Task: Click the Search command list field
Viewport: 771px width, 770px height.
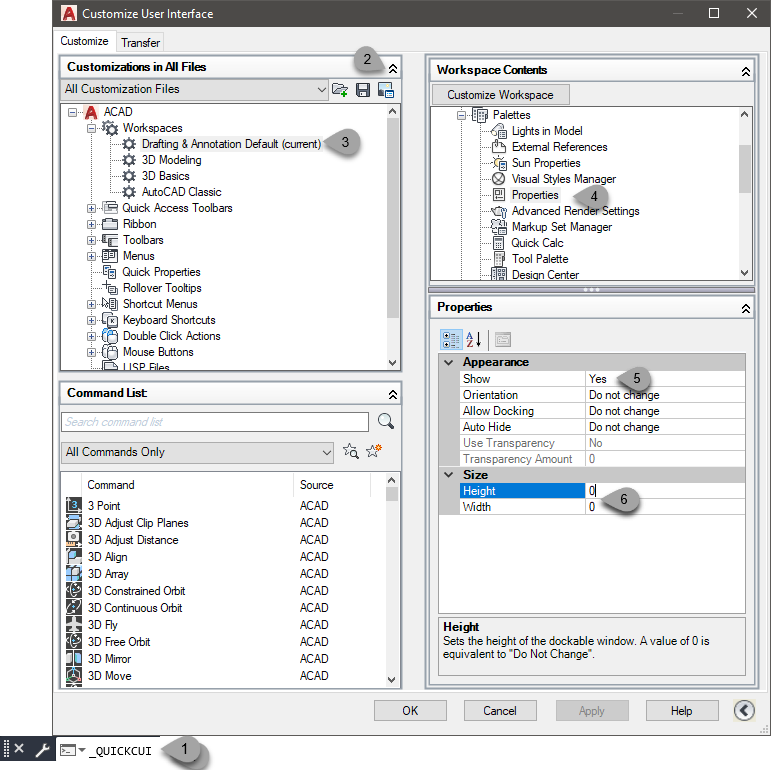Action: click(x=215, y=422)
